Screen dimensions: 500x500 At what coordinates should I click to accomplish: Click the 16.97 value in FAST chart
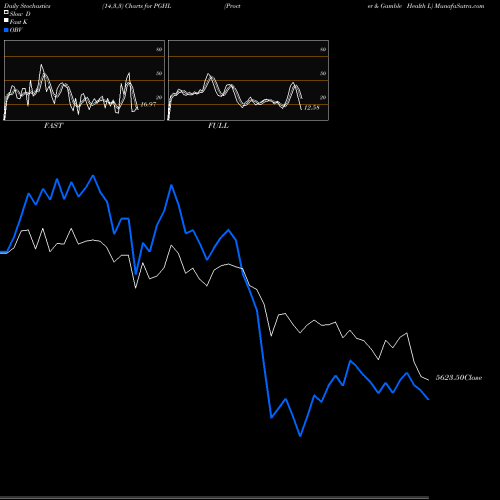coord(148,104)
